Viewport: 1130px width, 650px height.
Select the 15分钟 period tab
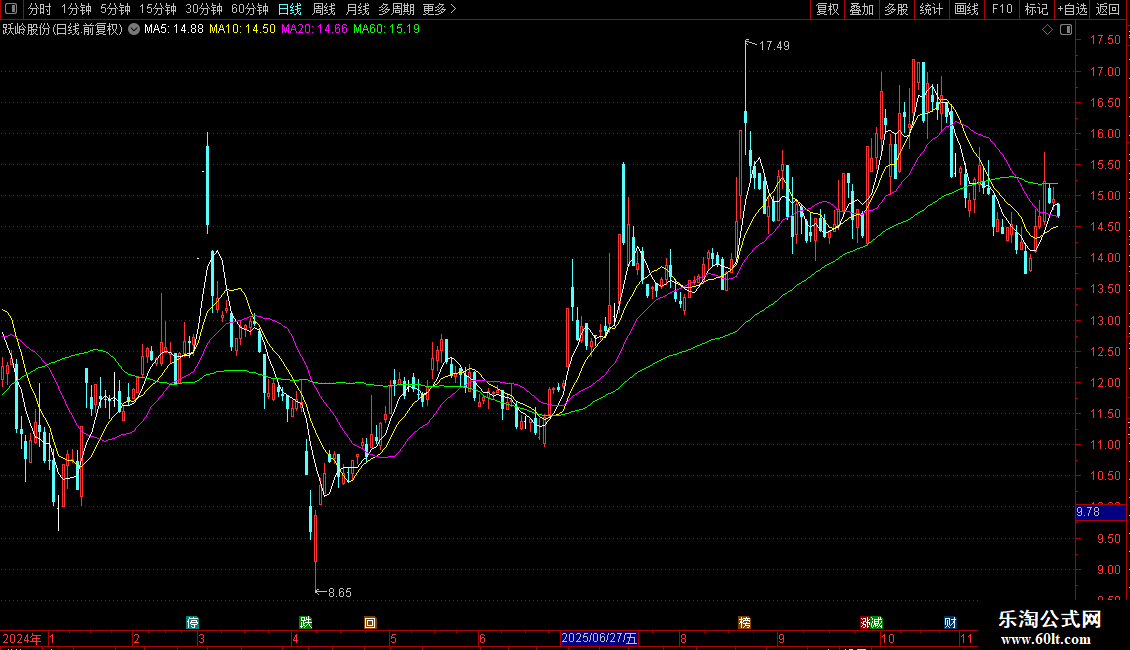(x=158, y=9)
